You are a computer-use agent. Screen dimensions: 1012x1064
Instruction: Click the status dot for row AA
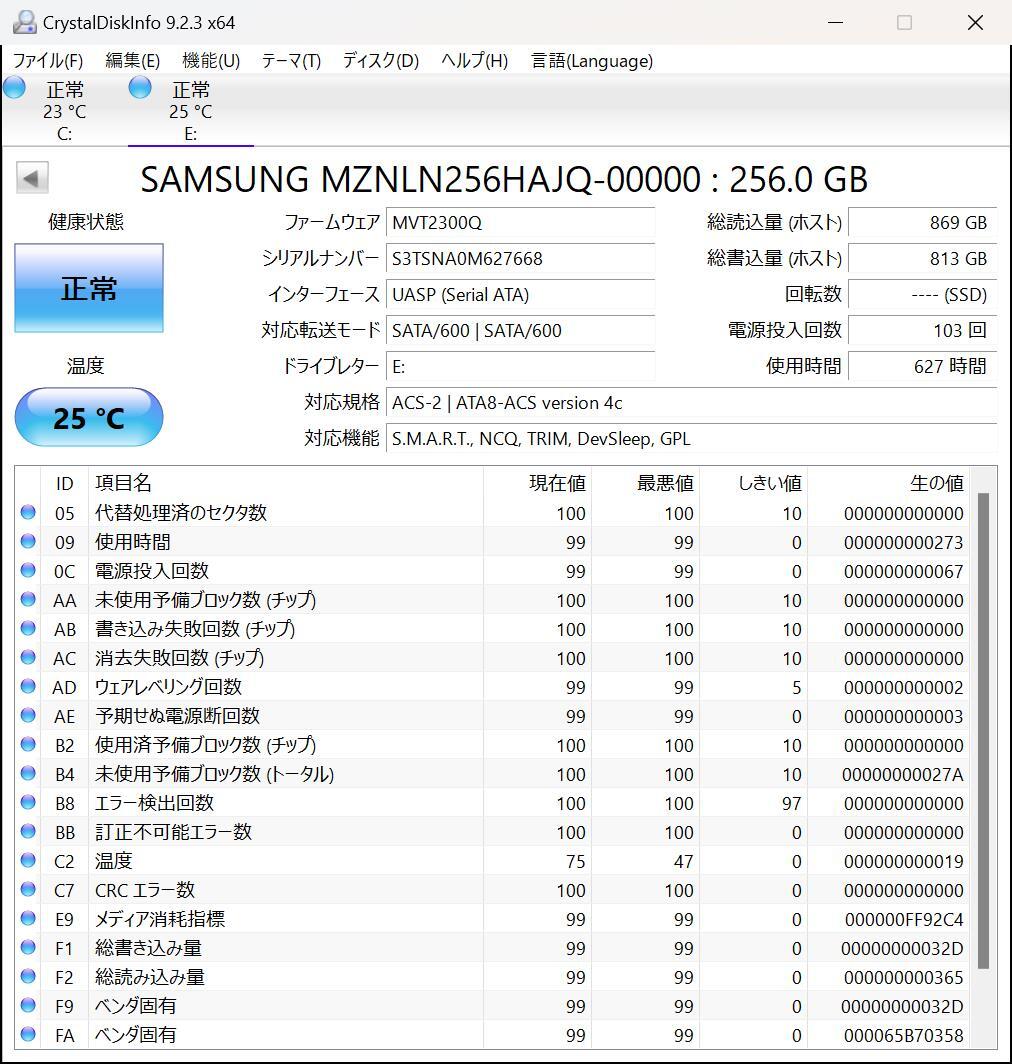[28, 599]
